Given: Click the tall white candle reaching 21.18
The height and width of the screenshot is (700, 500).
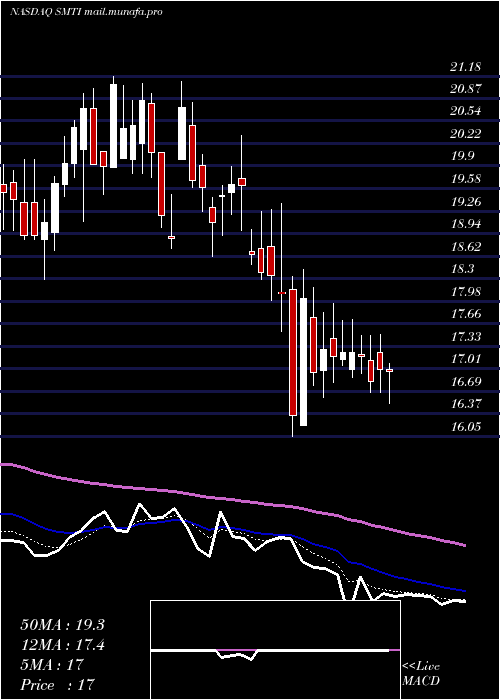Looking at the screenshot, I should pos(113,125).
